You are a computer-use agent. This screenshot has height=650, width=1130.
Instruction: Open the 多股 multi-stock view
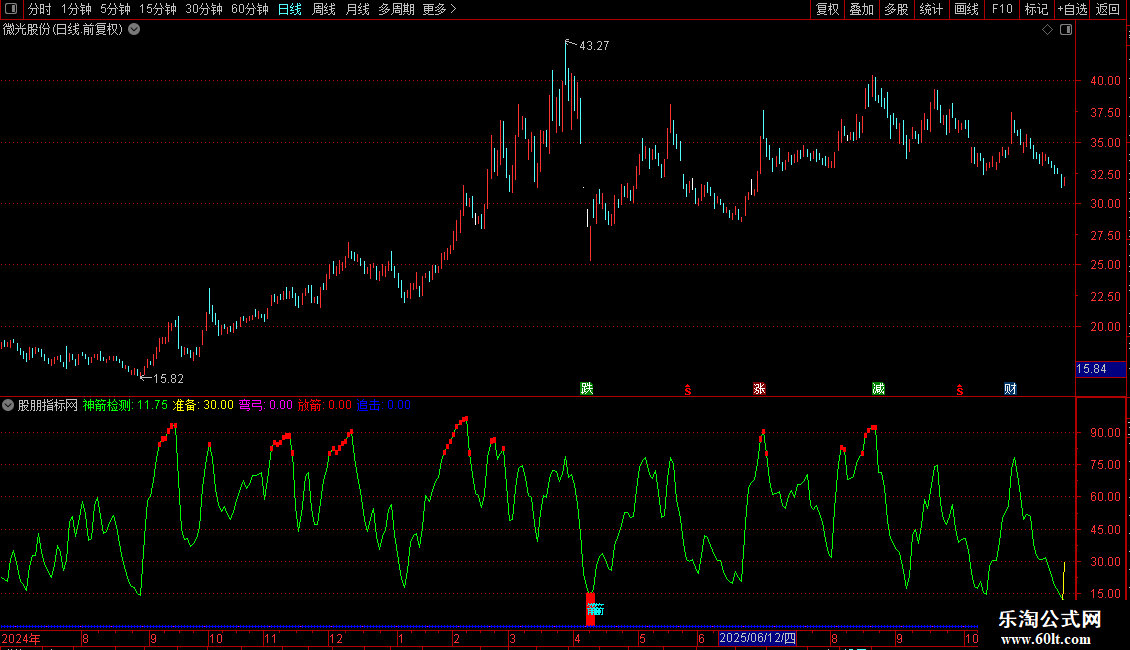pos(896,9)
